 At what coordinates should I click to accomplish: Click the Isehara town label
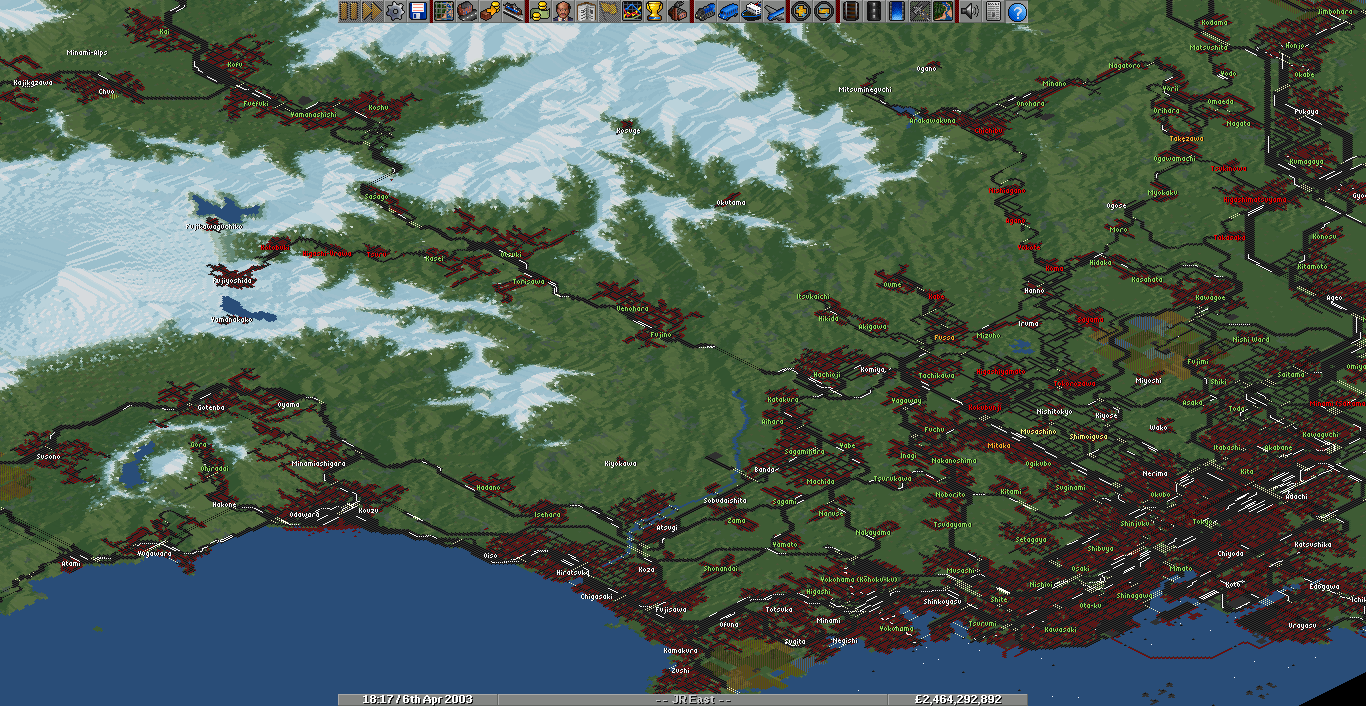[x=548, y=515]
